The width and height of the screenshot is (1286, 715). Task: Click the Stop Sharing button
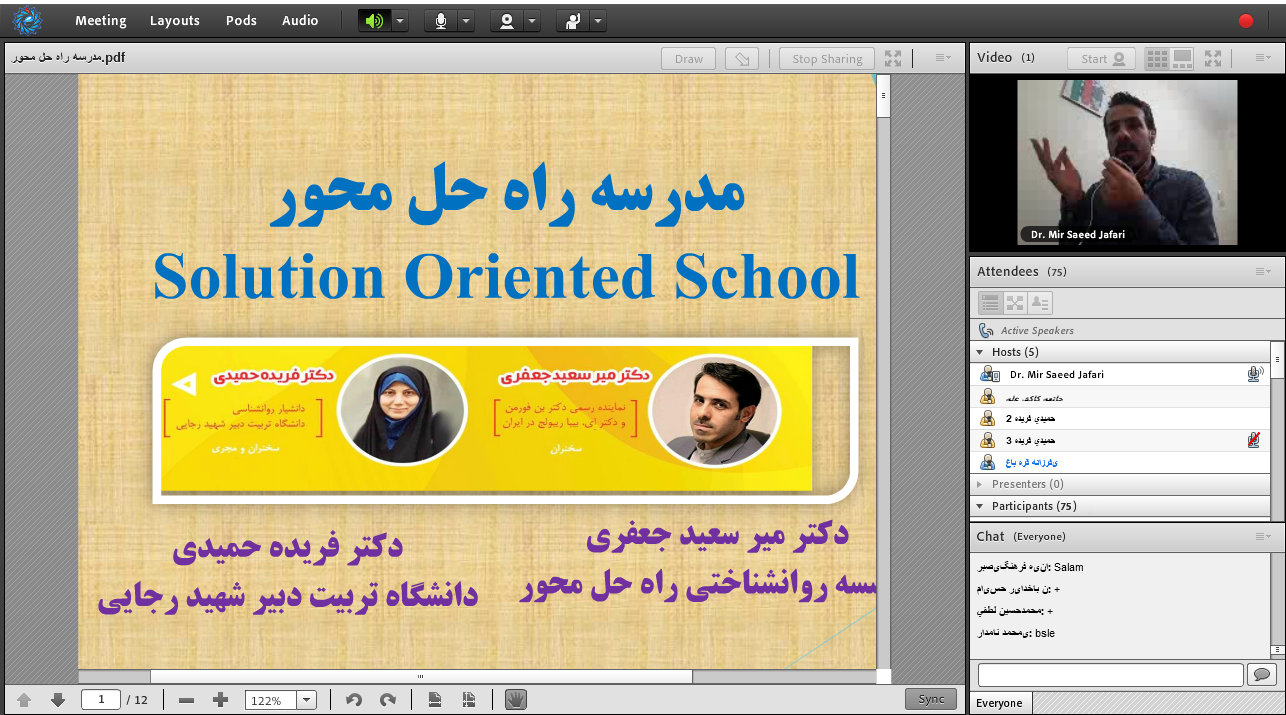pos(826,59)
